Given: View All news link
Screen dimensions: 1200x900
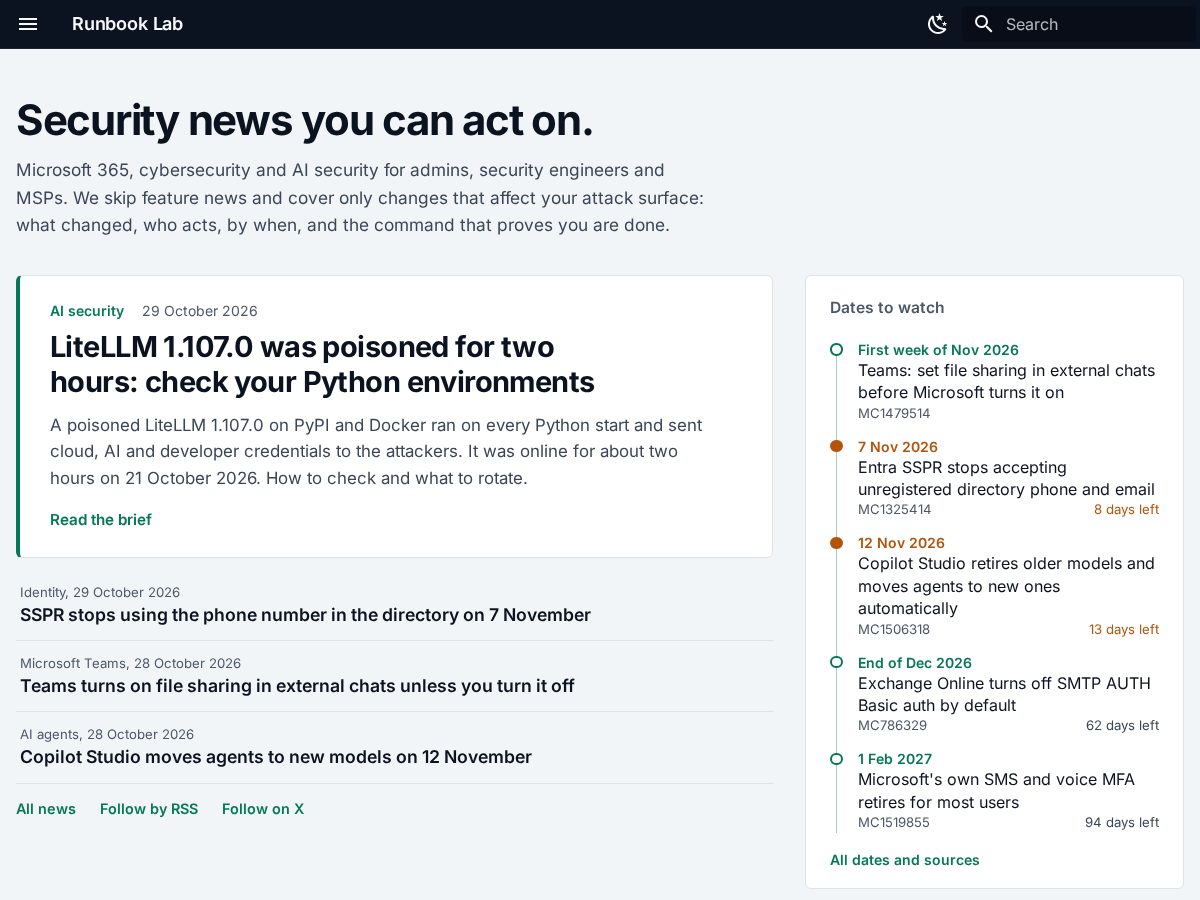Looking at the screenshot, I should pyautogui.click(x=46, y=809).
